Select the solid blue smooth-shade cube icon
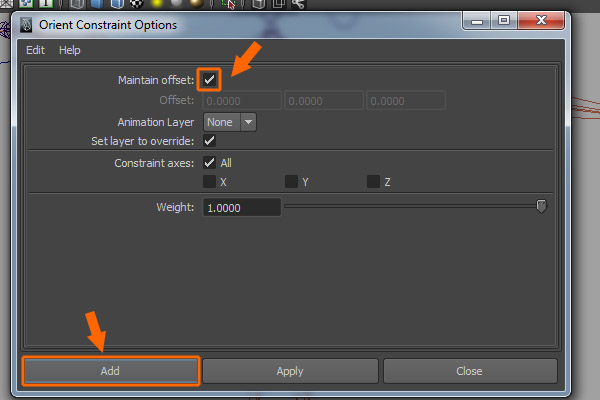 (x=97, y=4)
